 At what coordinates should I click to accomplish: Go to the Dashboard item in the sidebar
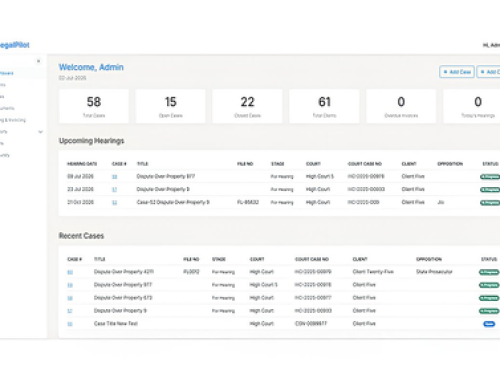[7, 73]
